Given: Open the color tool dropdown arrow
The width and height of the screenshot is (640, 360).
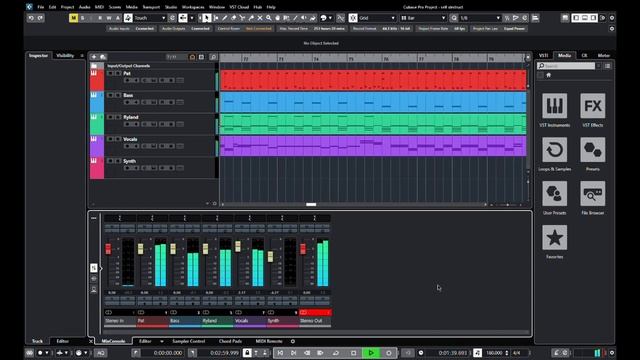Looking at the screenshot, I should pyautogui.click(x=330, y=18).
